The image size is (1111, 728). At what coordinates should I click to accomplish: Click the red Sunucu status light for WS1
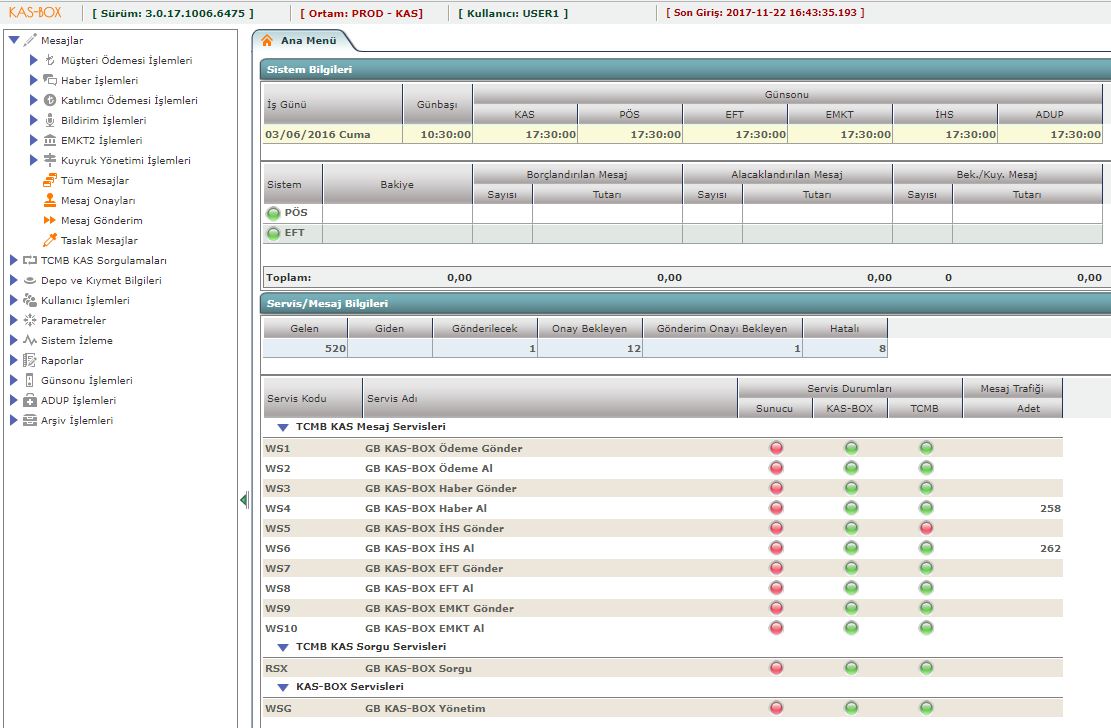(x=777, y=448)
